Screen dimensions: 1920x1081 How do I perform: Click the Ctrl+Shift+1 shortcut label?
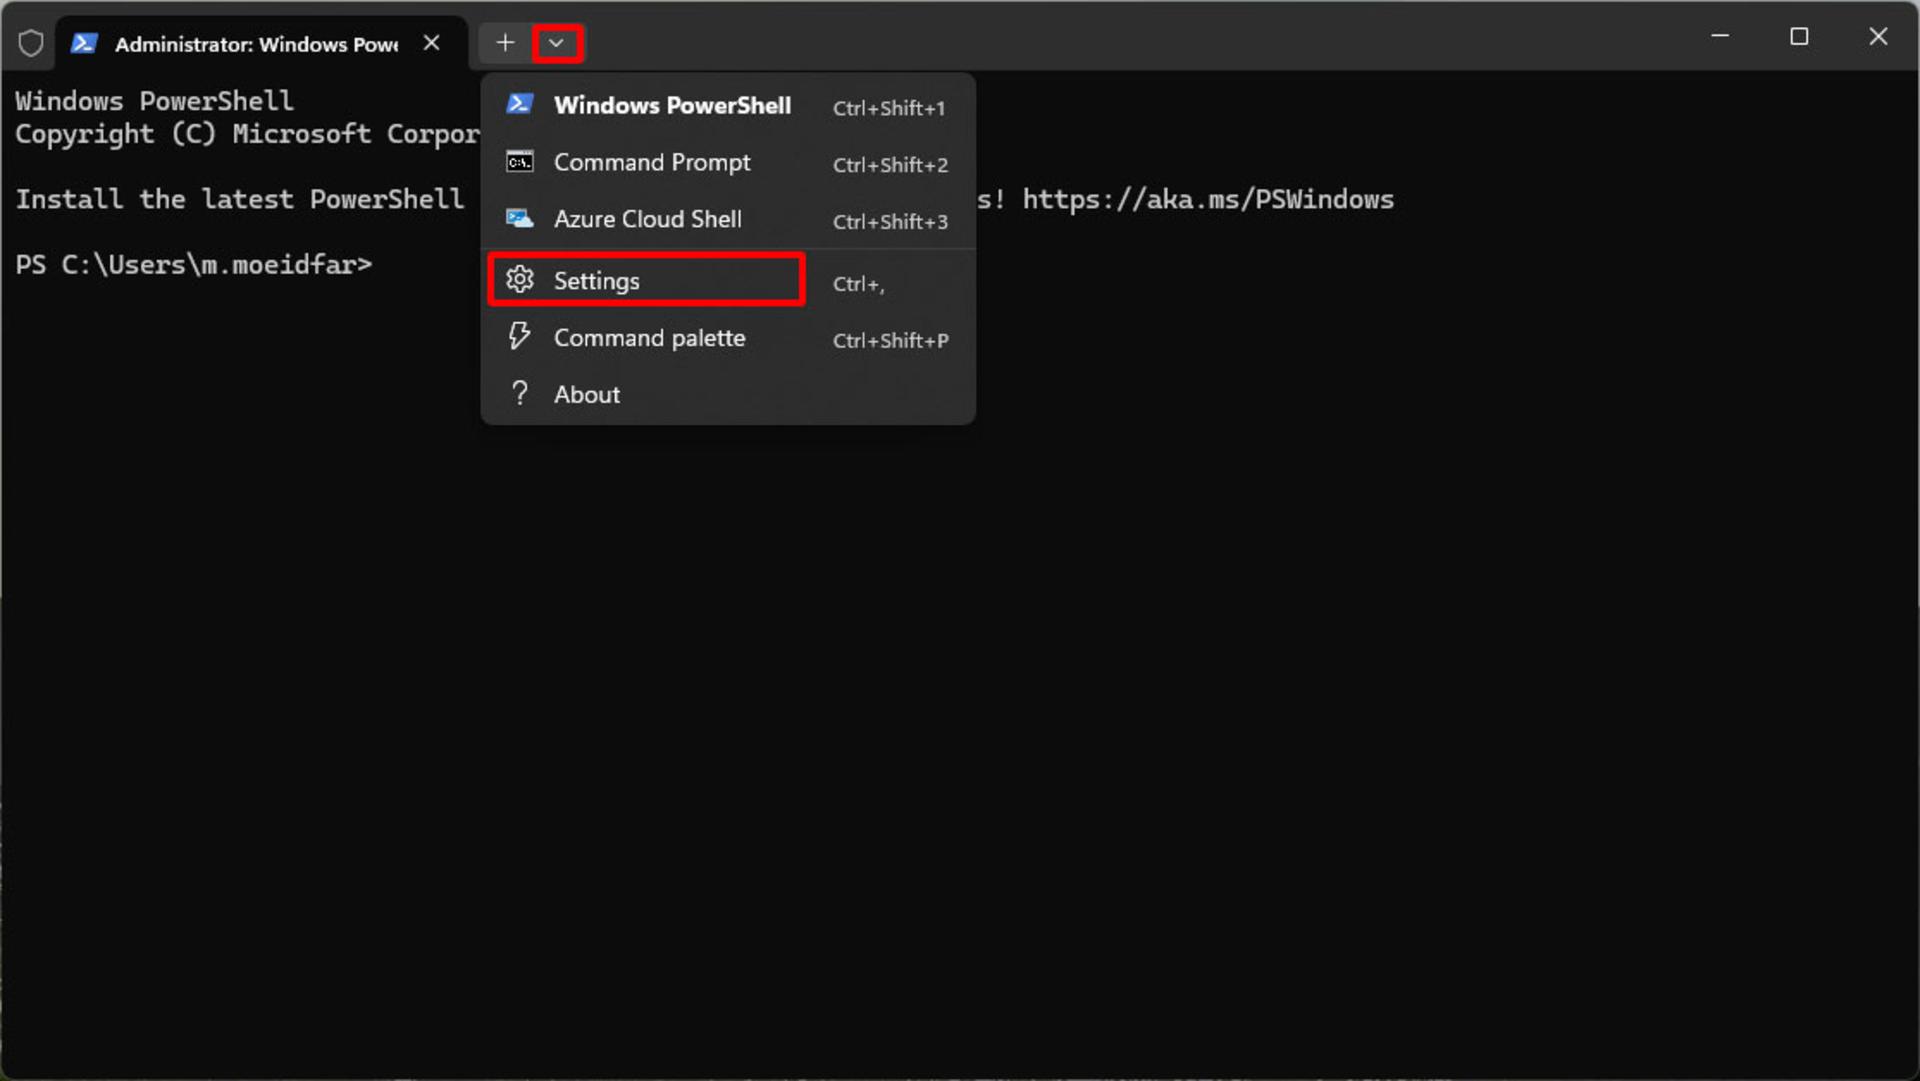(889, 108)
